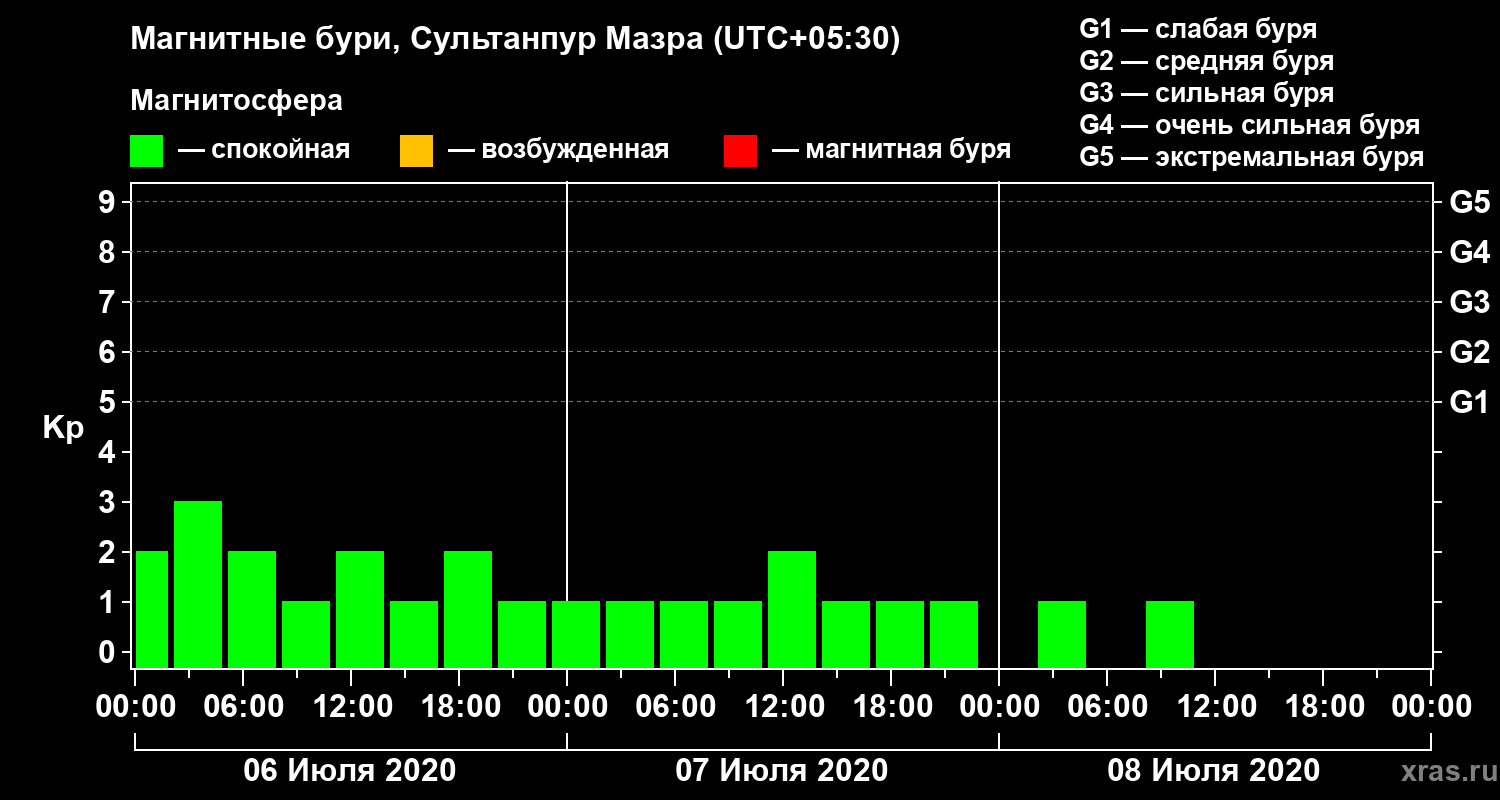Click the right-axis 'G5' label beside level 9
Screen dimensions: 1500x800
(x=1469, y=202)
